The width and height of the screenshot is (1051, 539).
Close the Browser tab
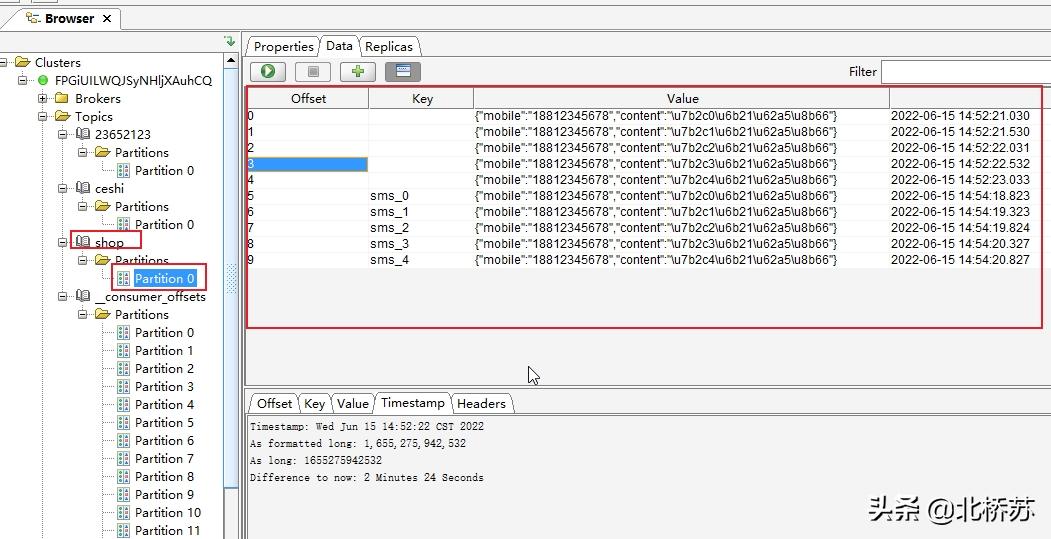(x=107, y=19)
